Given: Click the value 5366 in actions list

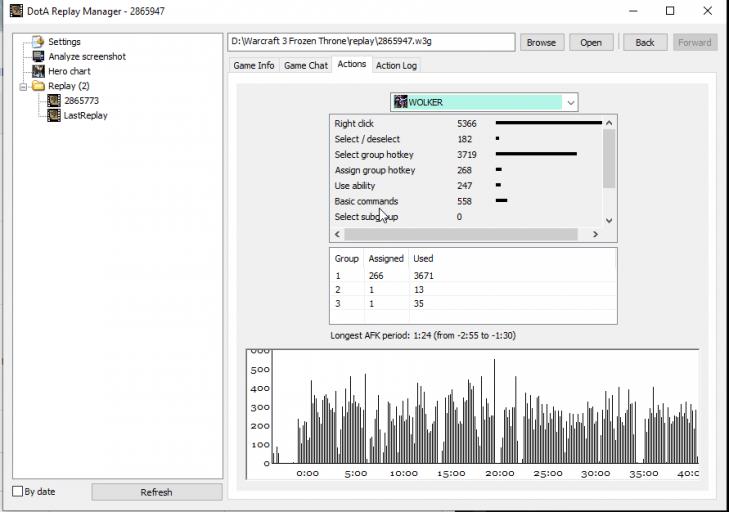Looking at the screenshot, I should tap(467, 124).
